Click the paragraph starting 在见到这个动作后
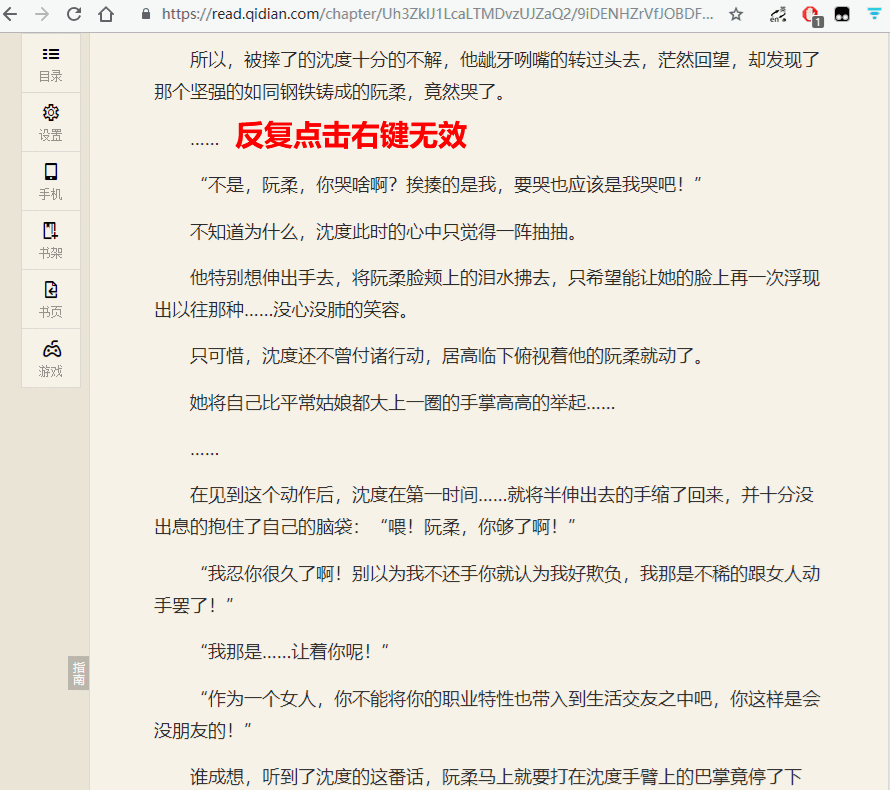 [484, 511]
